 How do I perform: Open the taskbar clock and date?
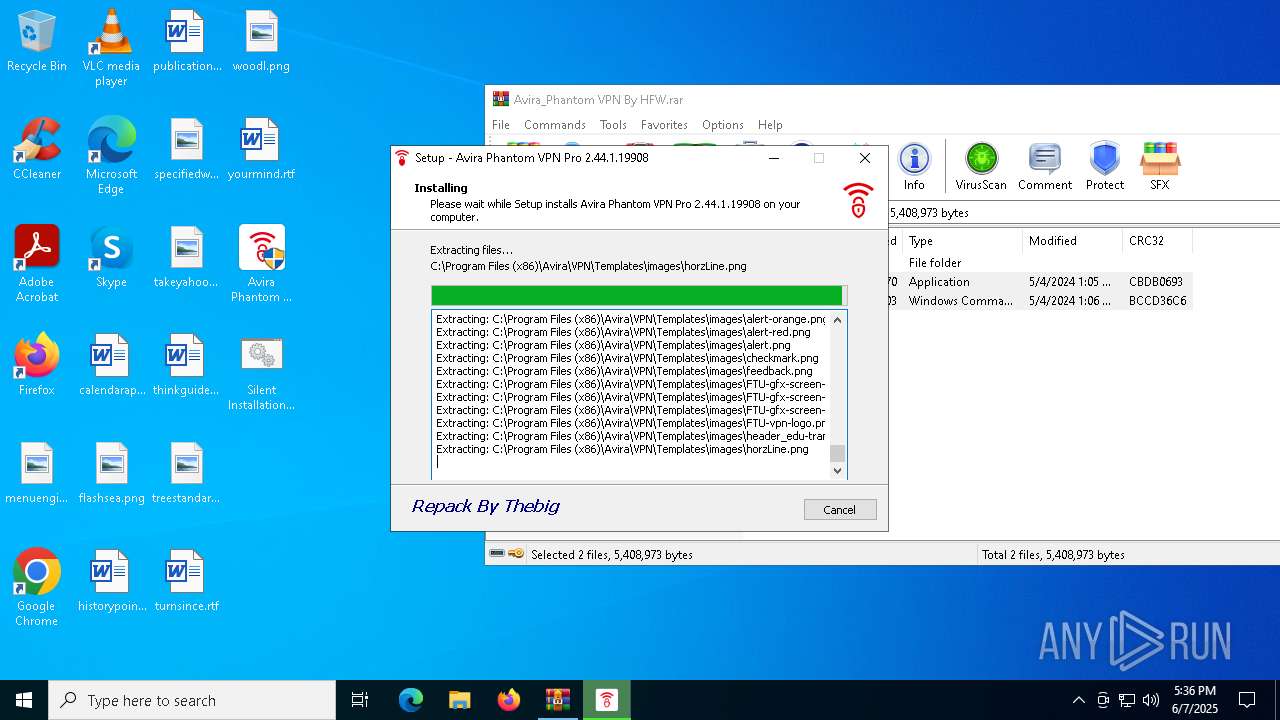click(x=1195, y=700)
